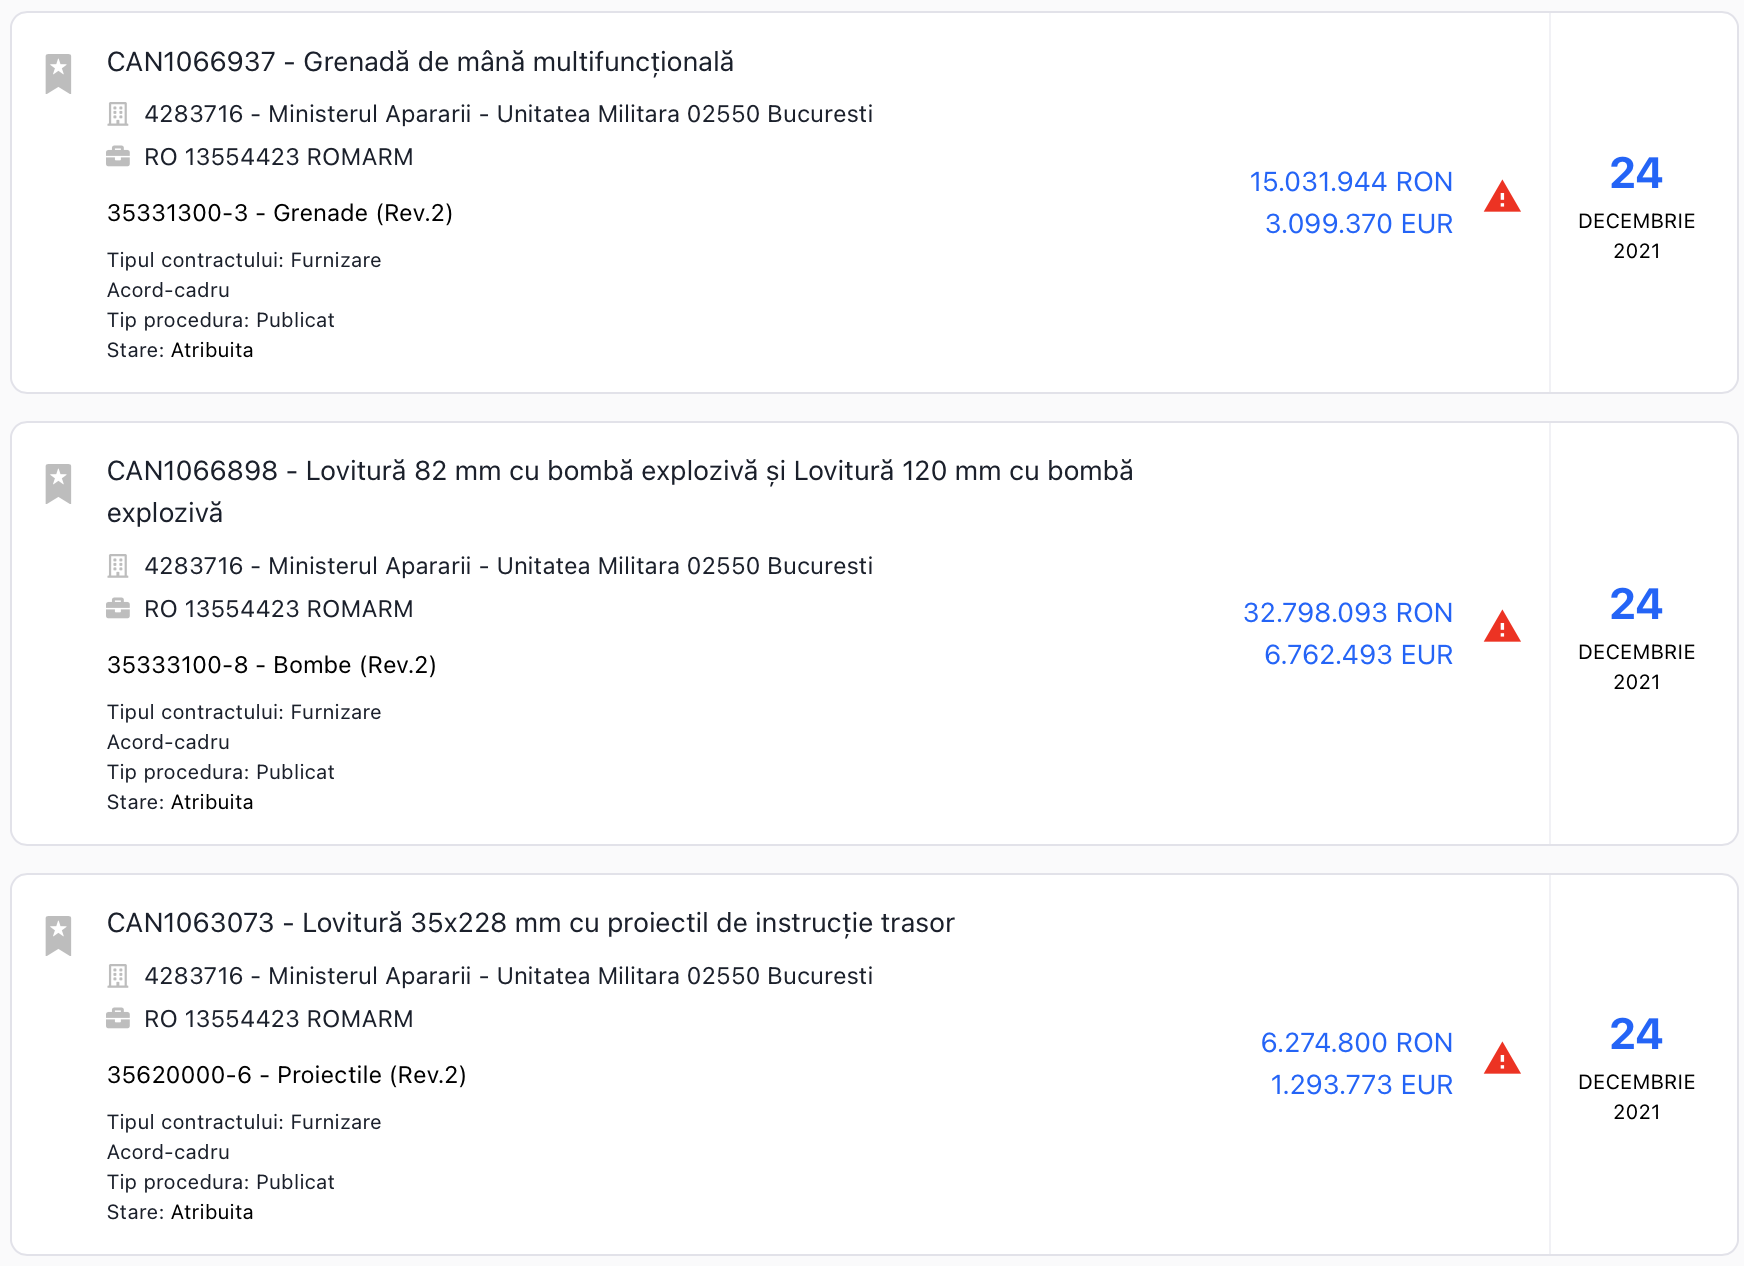Select CPV code 35333100-8 Bombe (Rev.2)
The width and height of the screenshot is (1744, 1266).
point(271,665)
